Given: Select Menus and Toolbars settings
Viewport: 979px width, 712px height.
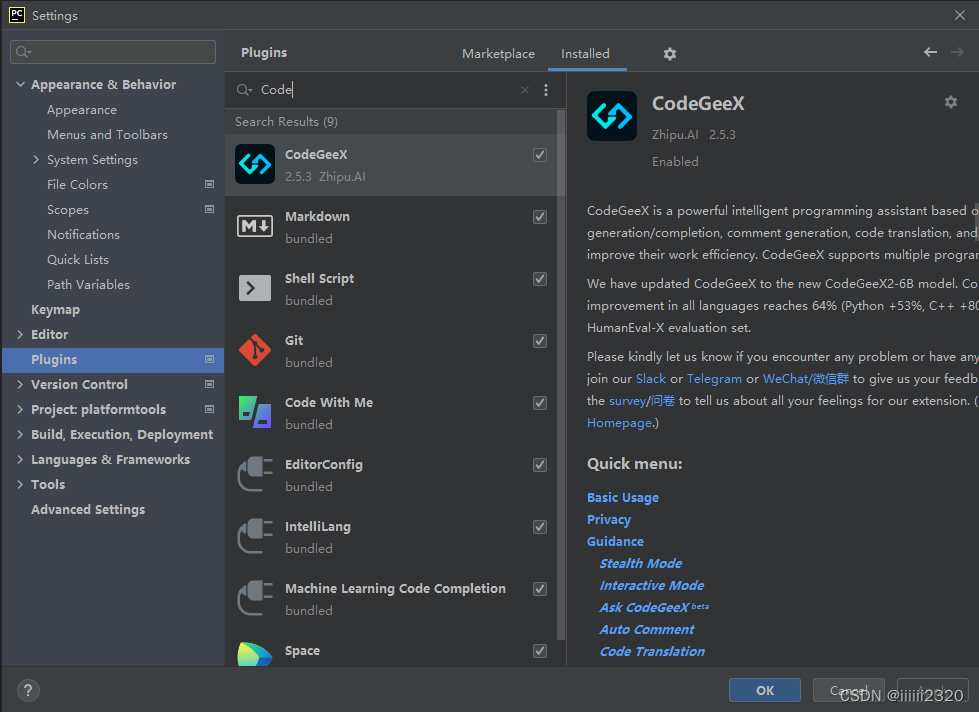Looking at the screenshot, I should coord(107,134).
